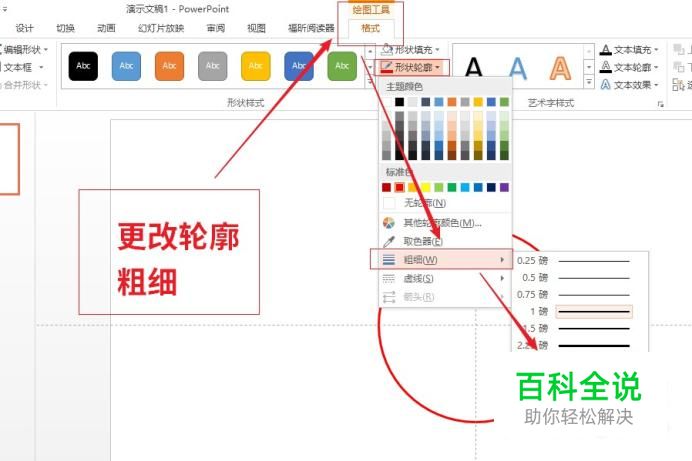Click the 文本效果 icon
The image size is (692, 461).
click(x=606, y=84)
